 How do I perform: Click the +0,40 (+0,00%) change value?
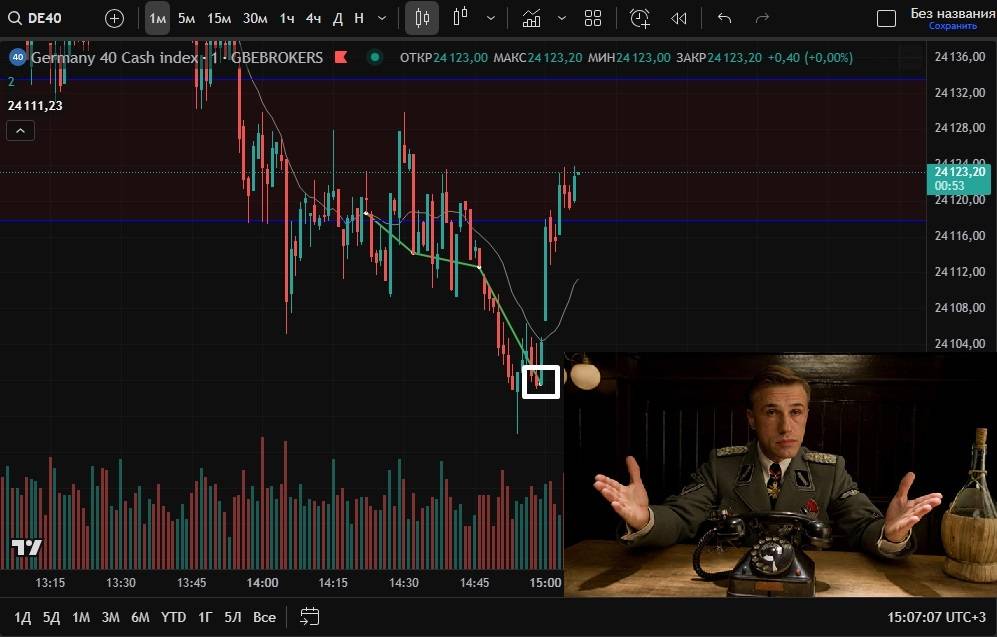[x=810, y=58]
